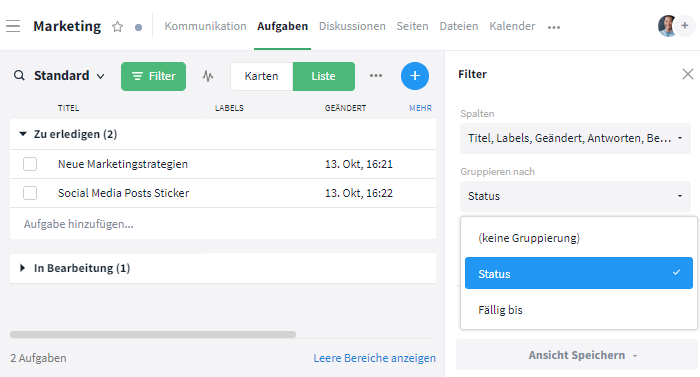700x377 pixels.
Task: Click the date 13. Okt, 16:22
Action: [x=359, y=193]
